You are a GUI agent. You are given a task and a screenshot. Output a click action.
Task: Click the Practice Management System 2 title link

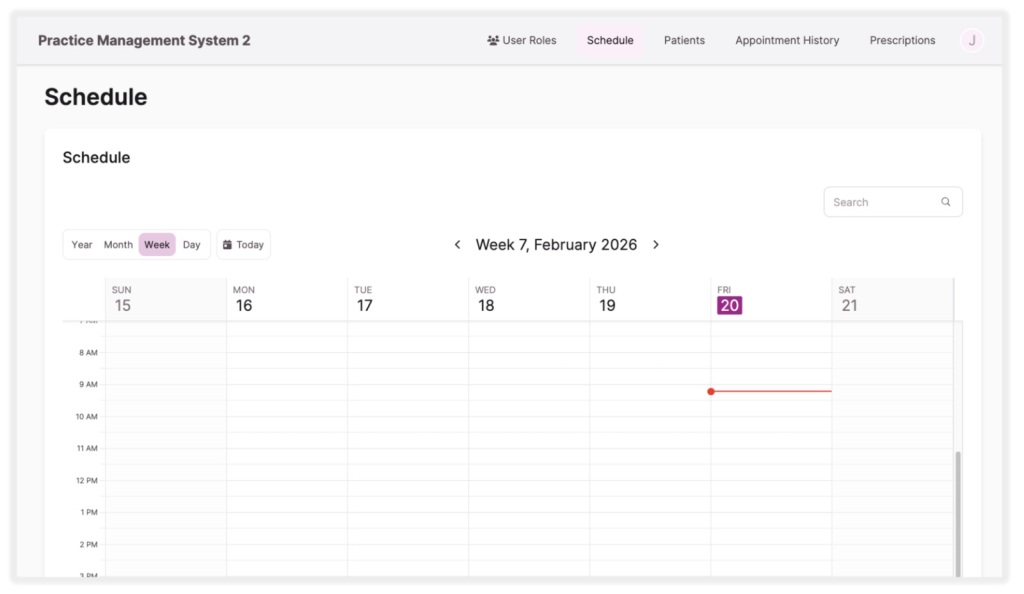click(x=143, y=40)
